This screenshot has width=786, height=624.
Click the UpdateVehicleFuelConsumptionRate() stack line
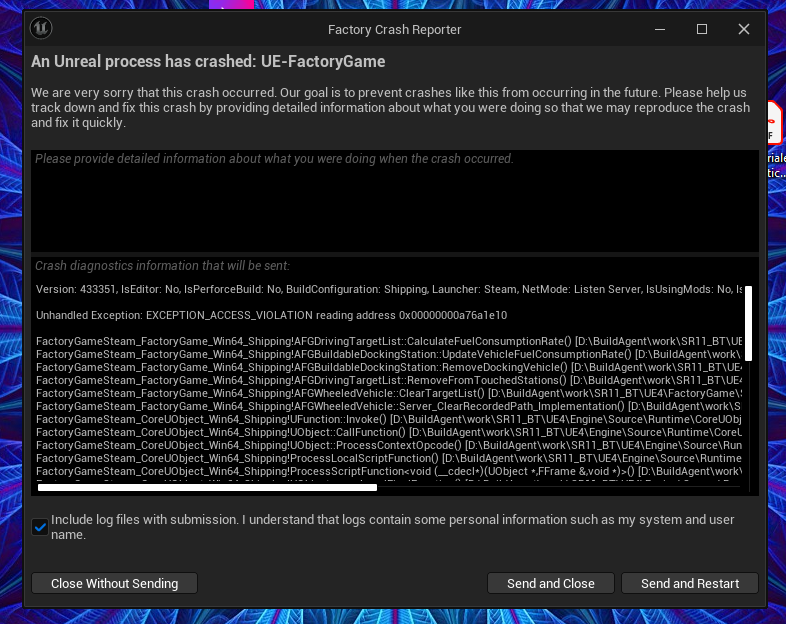[389, 354]
